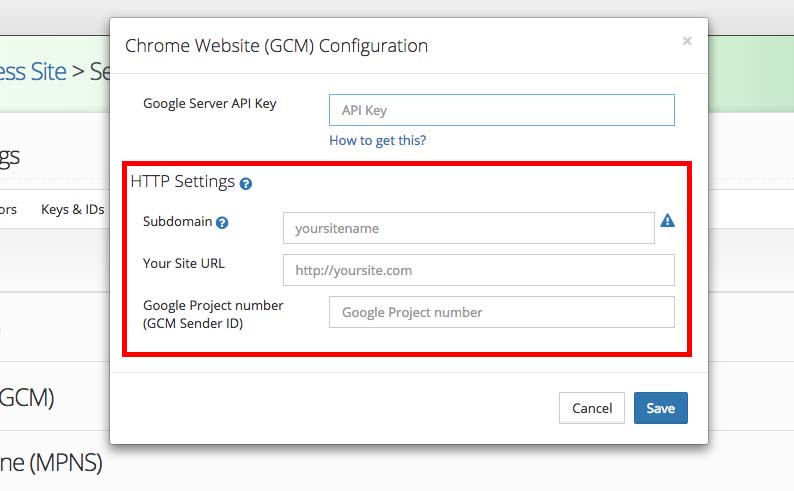Viewport: 794px width, 491px height.
Task: Click the "Google Project number (GCM Sender ID)" label
Action: pyautogui.click(x=213, y=313)
